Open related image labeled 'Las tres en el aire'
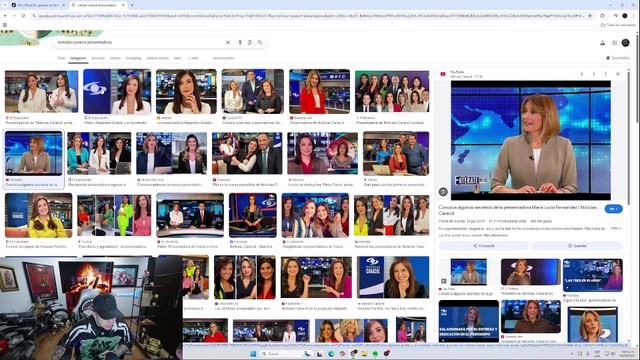 [593, 275]
